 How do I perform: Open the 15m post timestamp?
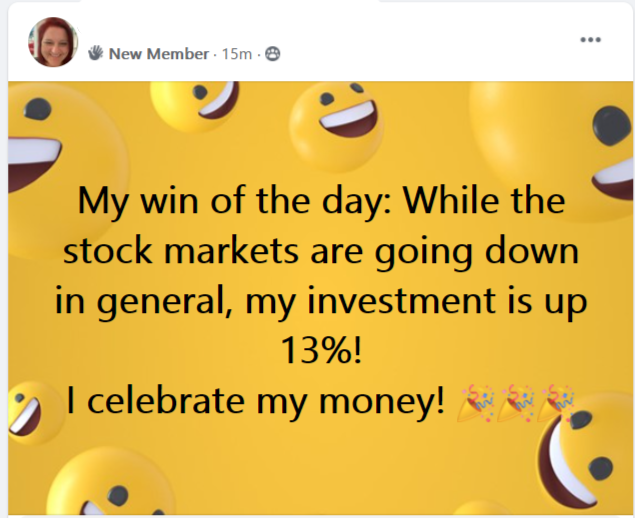[x=237, y=54]
